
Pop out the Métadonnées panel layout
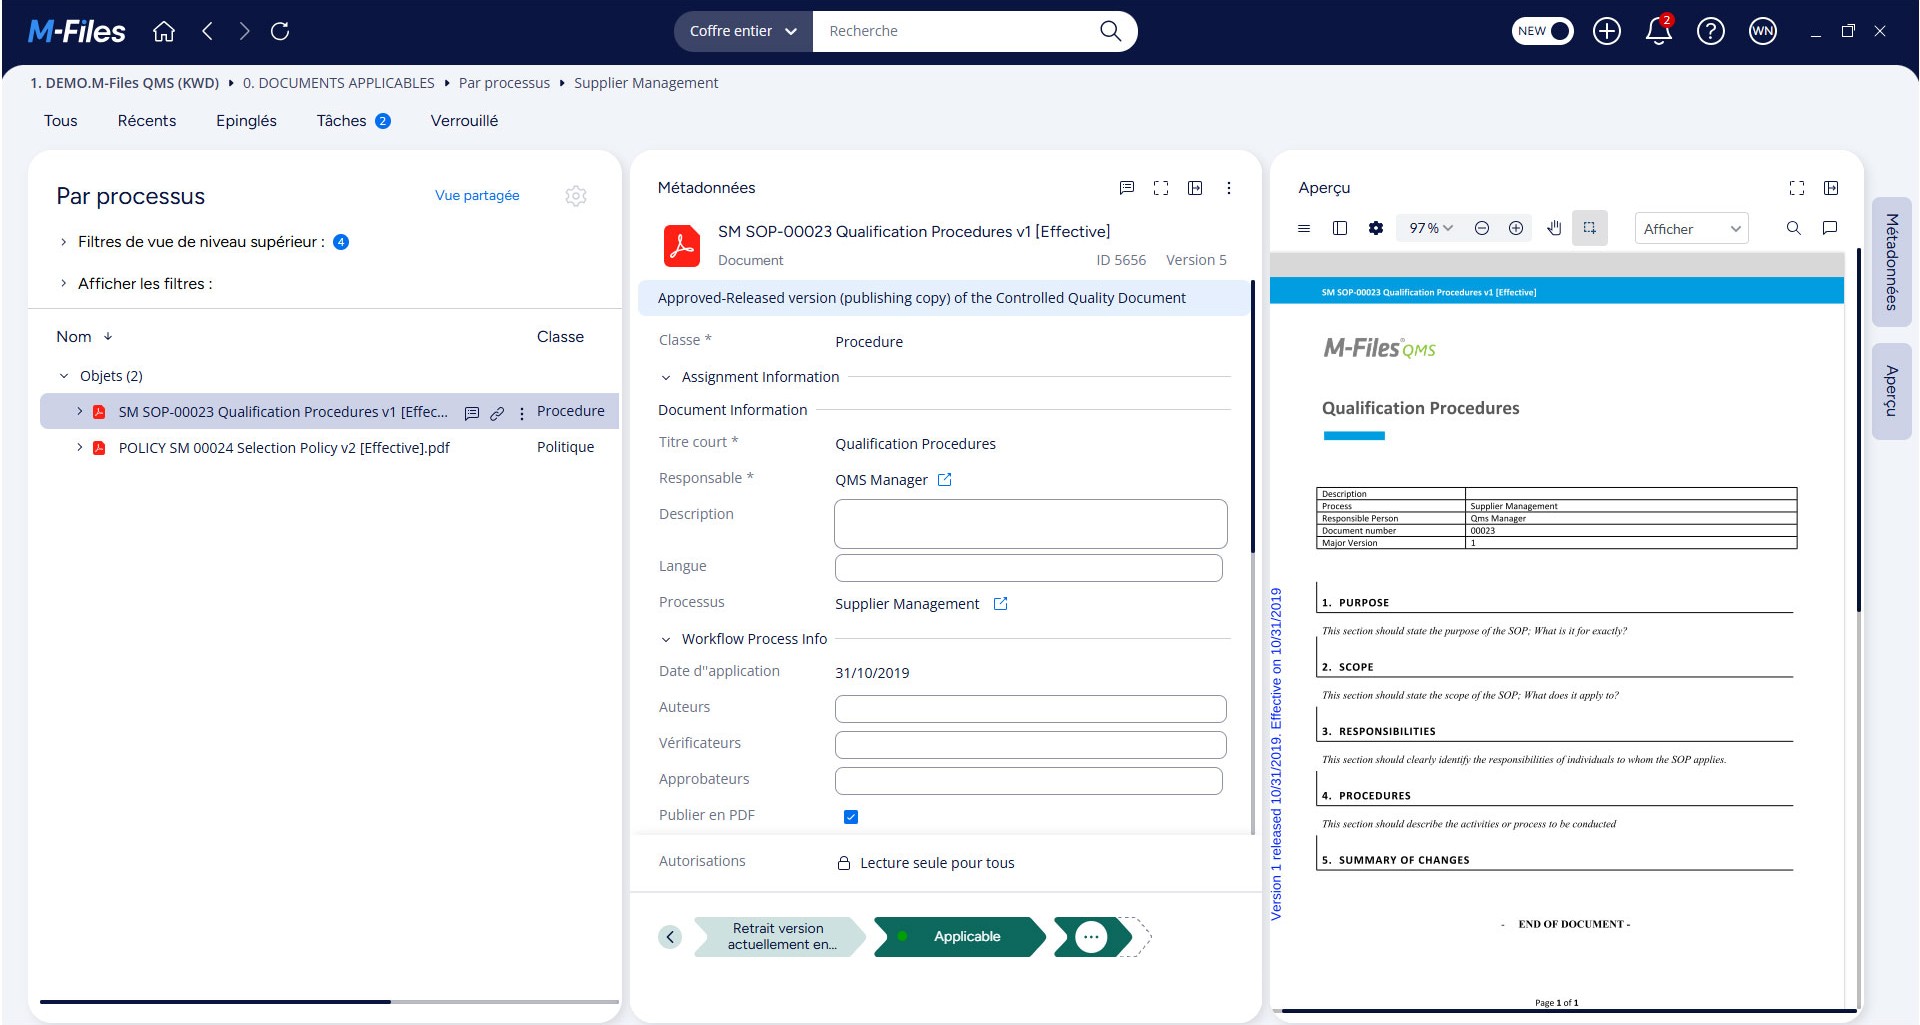pyautogui.click(x=1195, y=188)
